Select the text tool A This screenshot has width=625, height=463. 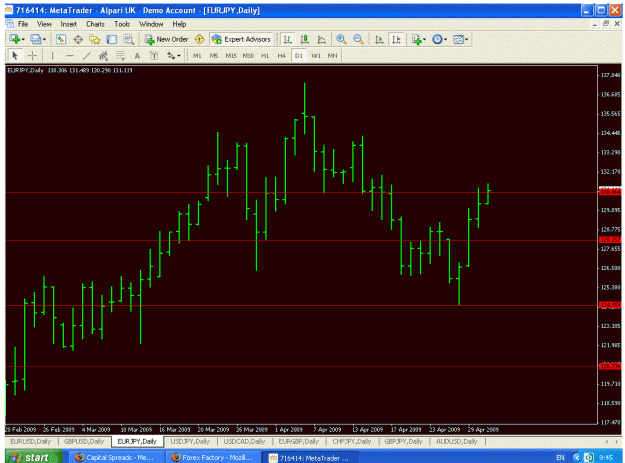pyautogui.click(x=137, y=56)
